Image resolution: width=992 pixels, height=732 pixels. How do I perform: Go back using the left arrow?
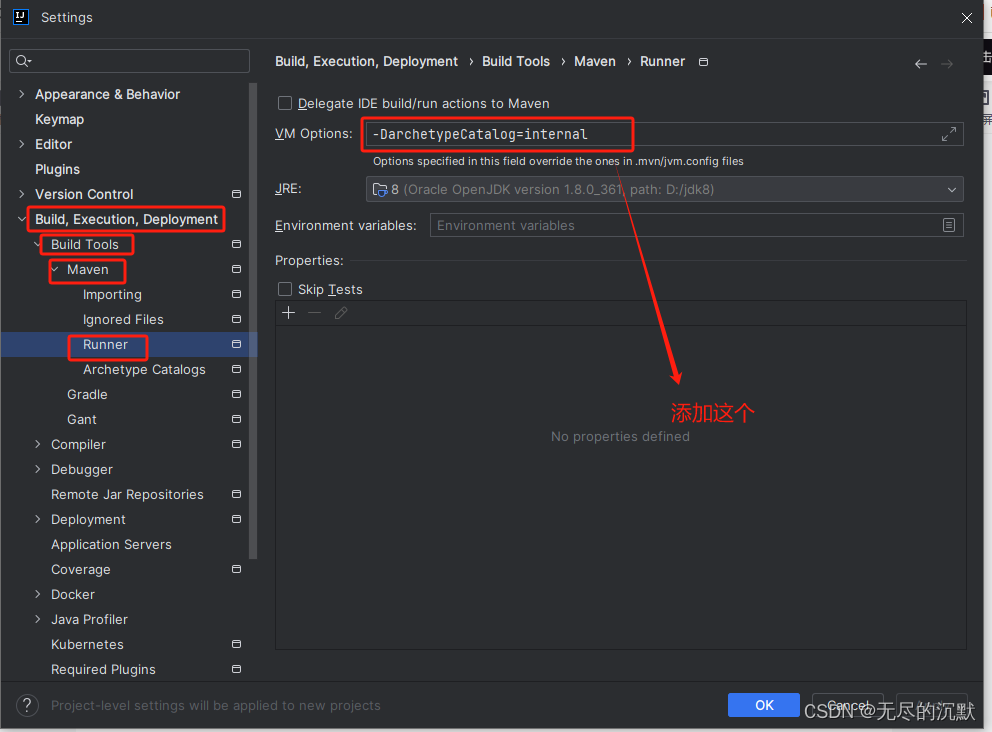[x=921, y=64]
